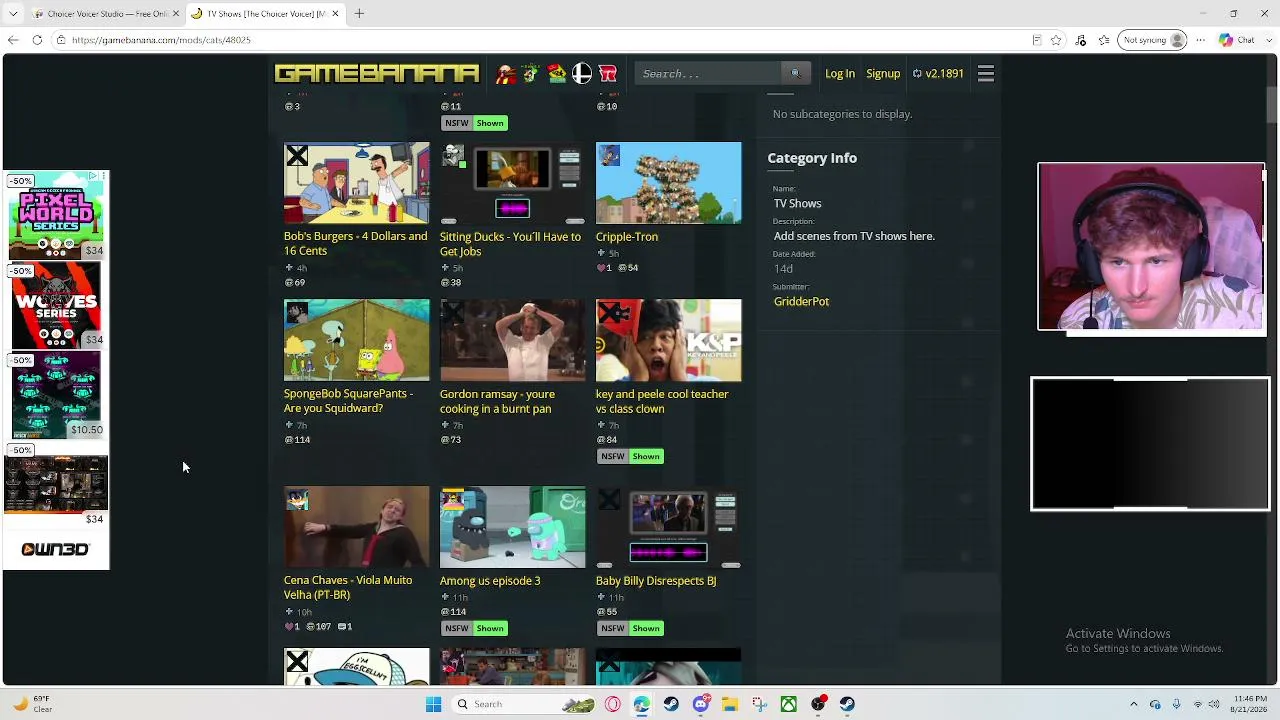Click the submitter avatar on Cripple-Tron thumbnail
Screen dimensions: 1280x720
click(x=609, y=155)
